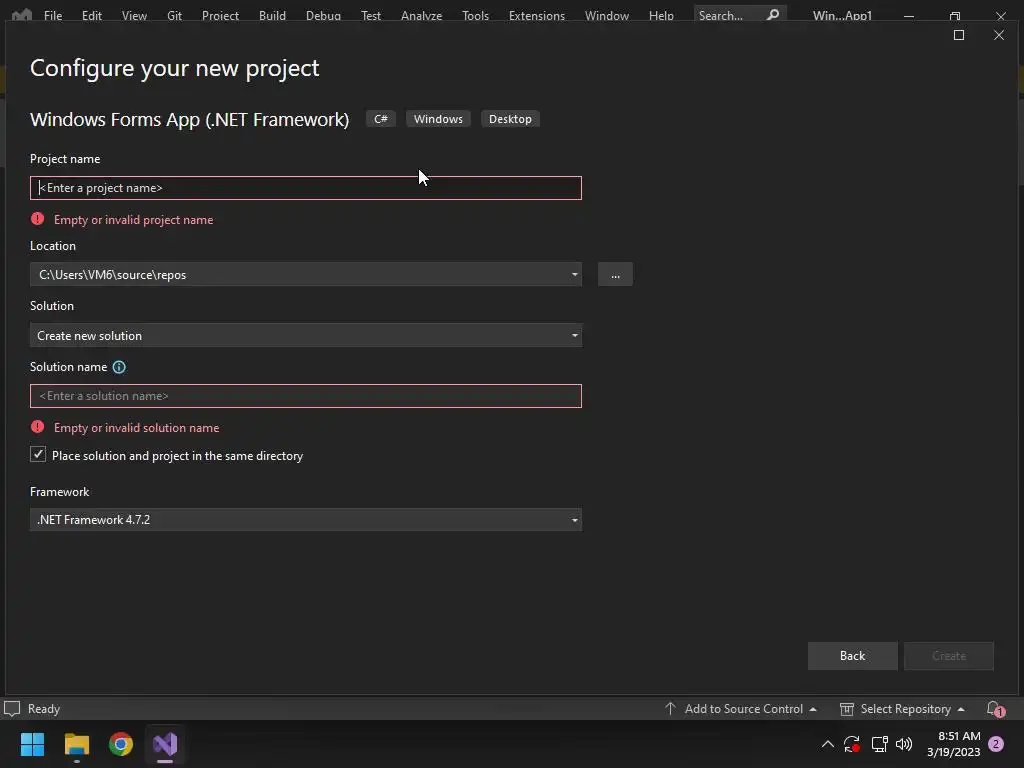Open the Help menu
Image resolution: width=1024 pixels, height=768 pixels.
(x=661, y=15)
